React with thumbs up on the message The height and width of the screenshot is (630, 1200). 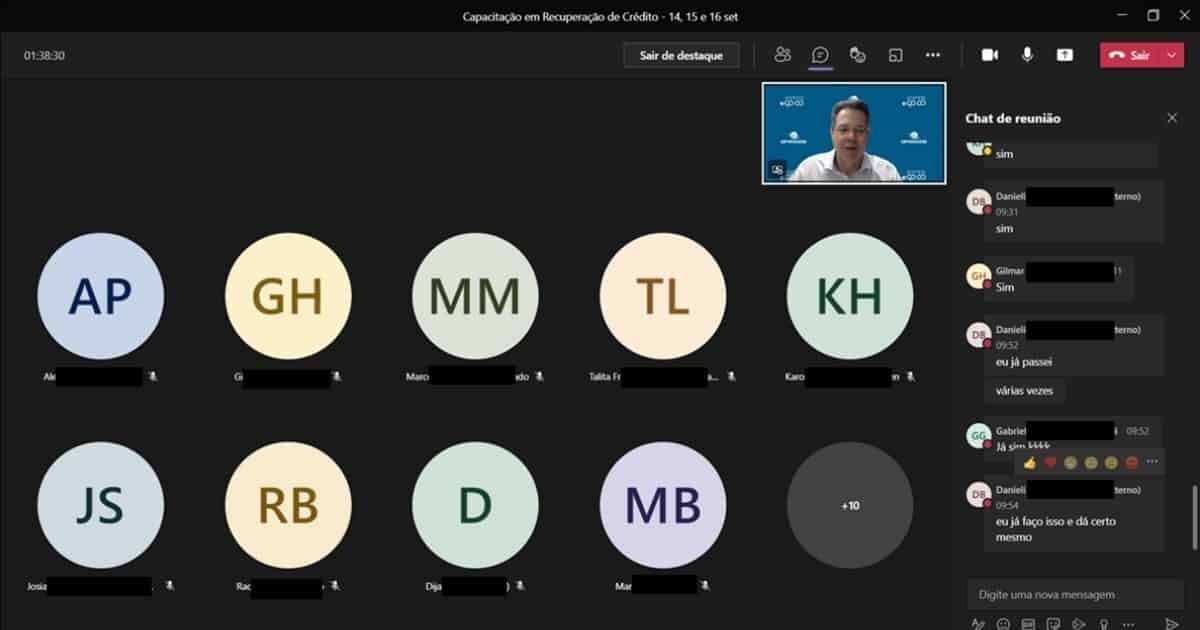click(1030, 462)
